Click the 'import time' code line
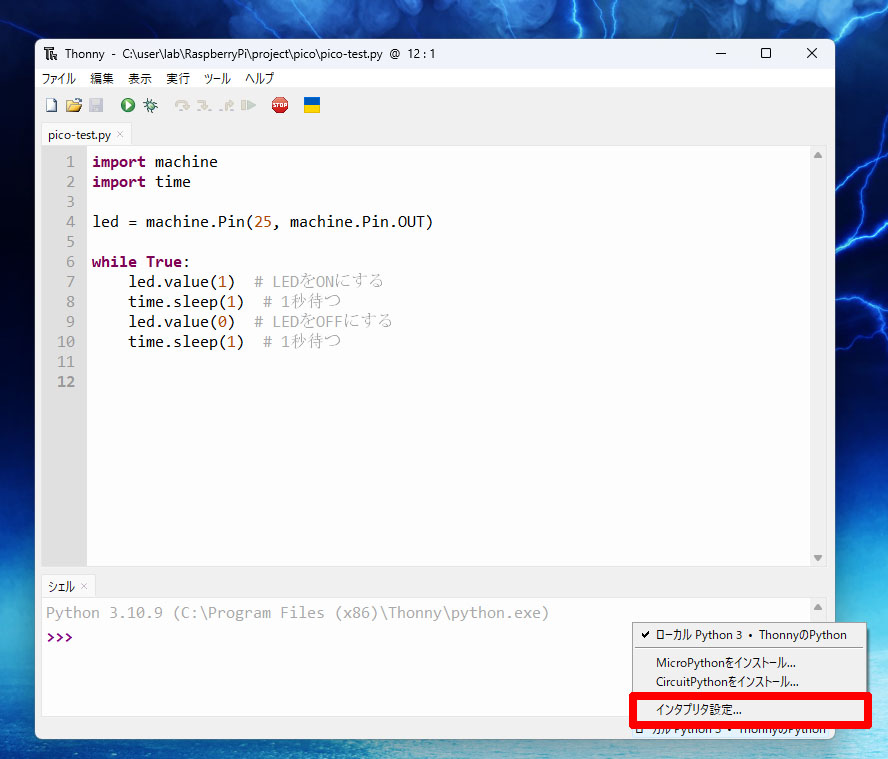Image resolution: width=888 pixels, height=759 pixels. click(141, 182)
